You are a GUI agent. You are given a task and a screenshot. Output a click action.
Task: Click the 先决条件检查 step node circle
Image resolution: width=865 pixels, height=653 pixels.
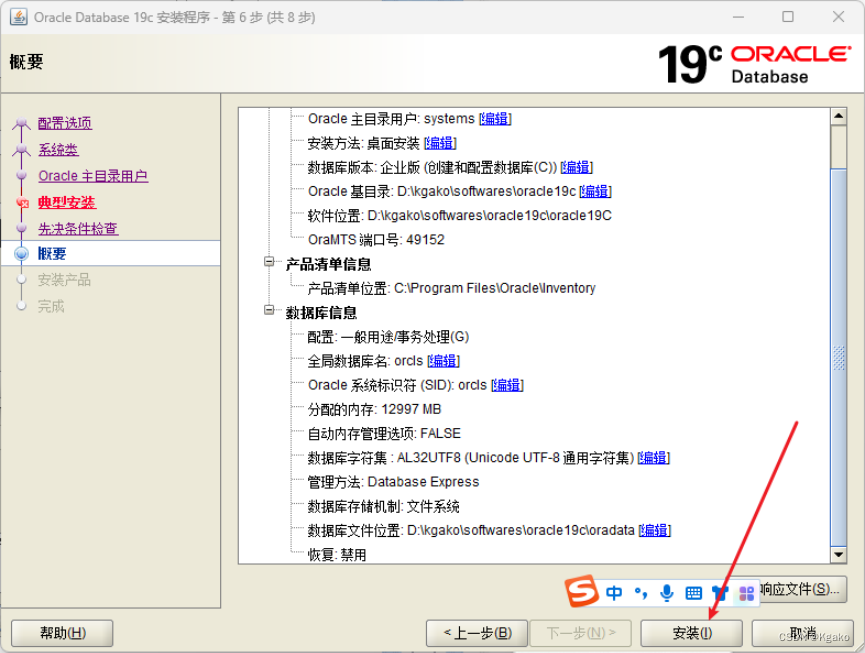pyautogui.click(x=21, y=228)
